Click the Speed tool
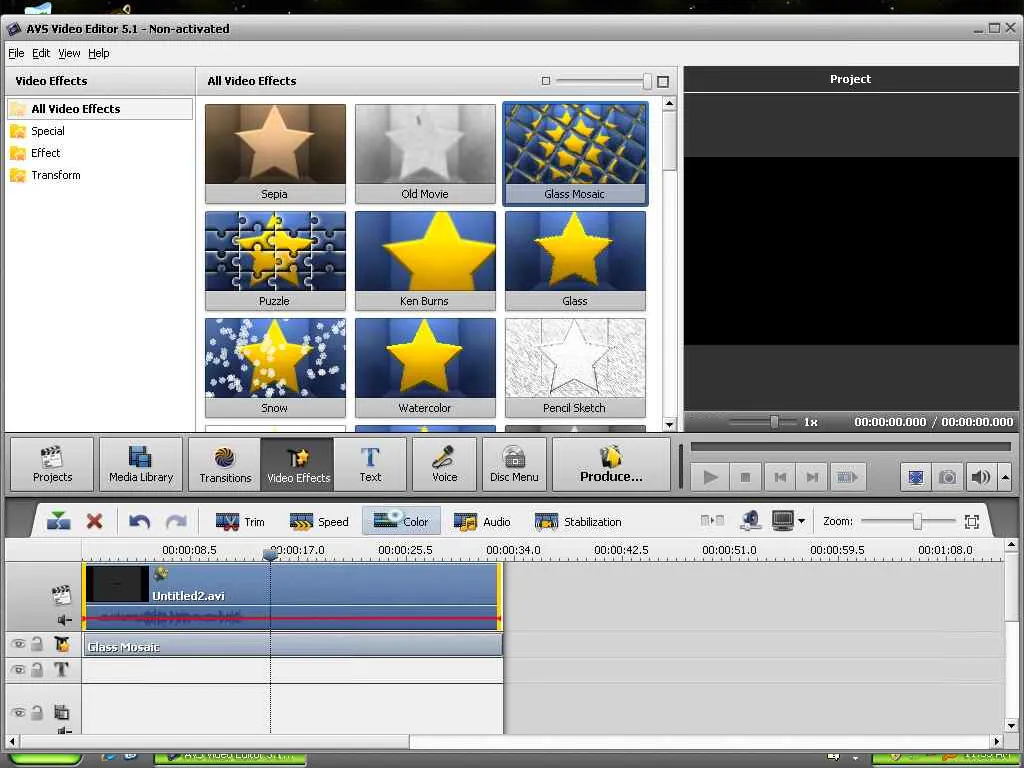The height and width of the screenshot is (768, 1024). click(x=319, y=521)
